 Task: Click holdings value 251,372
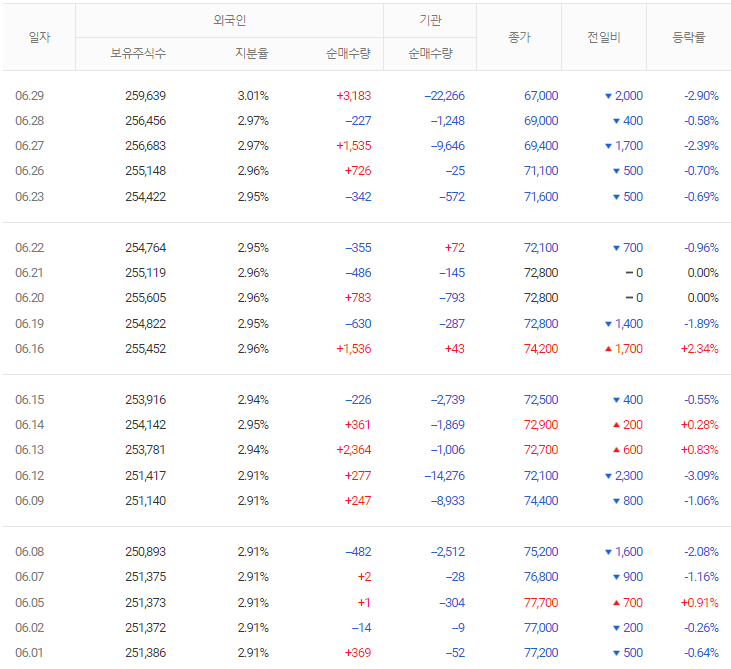(x=145, y=628)
